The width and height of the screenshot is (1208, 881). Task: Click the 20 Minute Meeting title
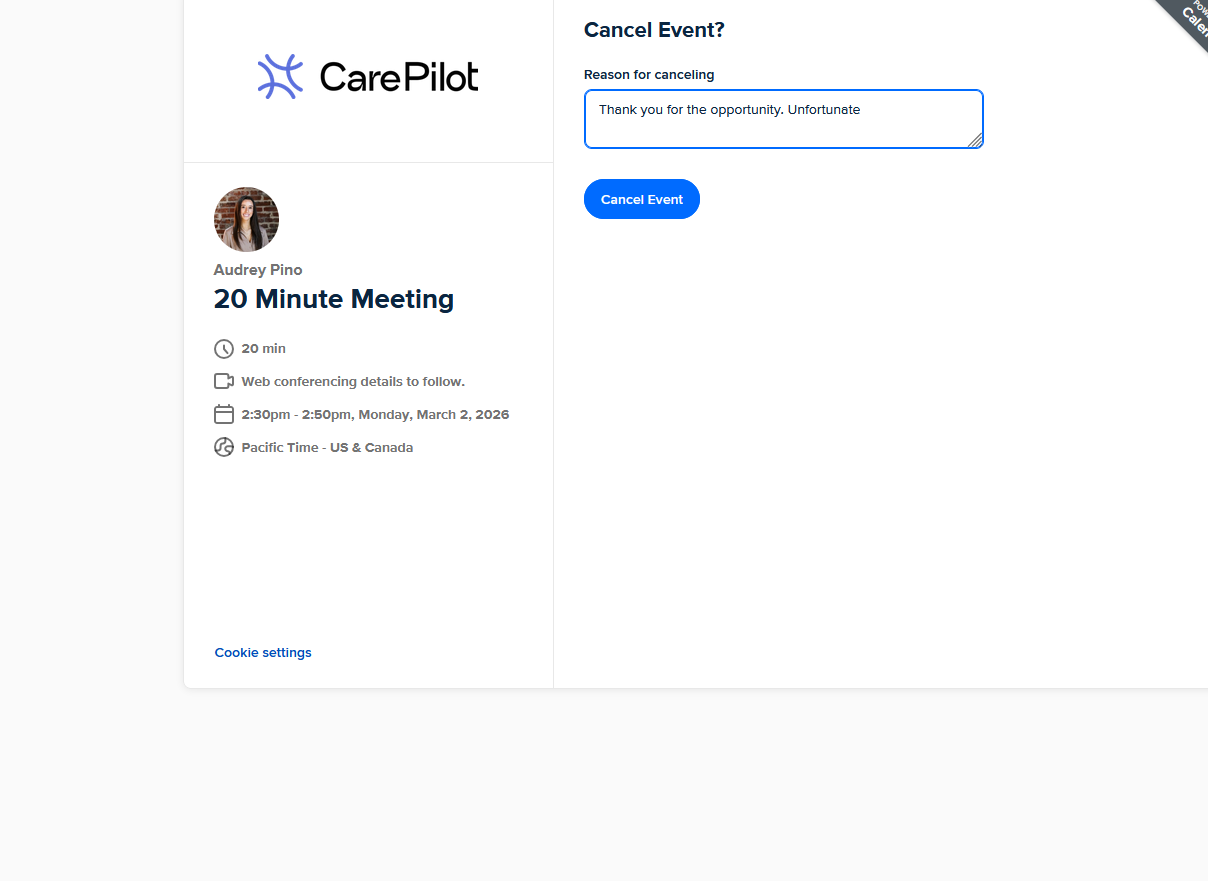tap(334, 299)
